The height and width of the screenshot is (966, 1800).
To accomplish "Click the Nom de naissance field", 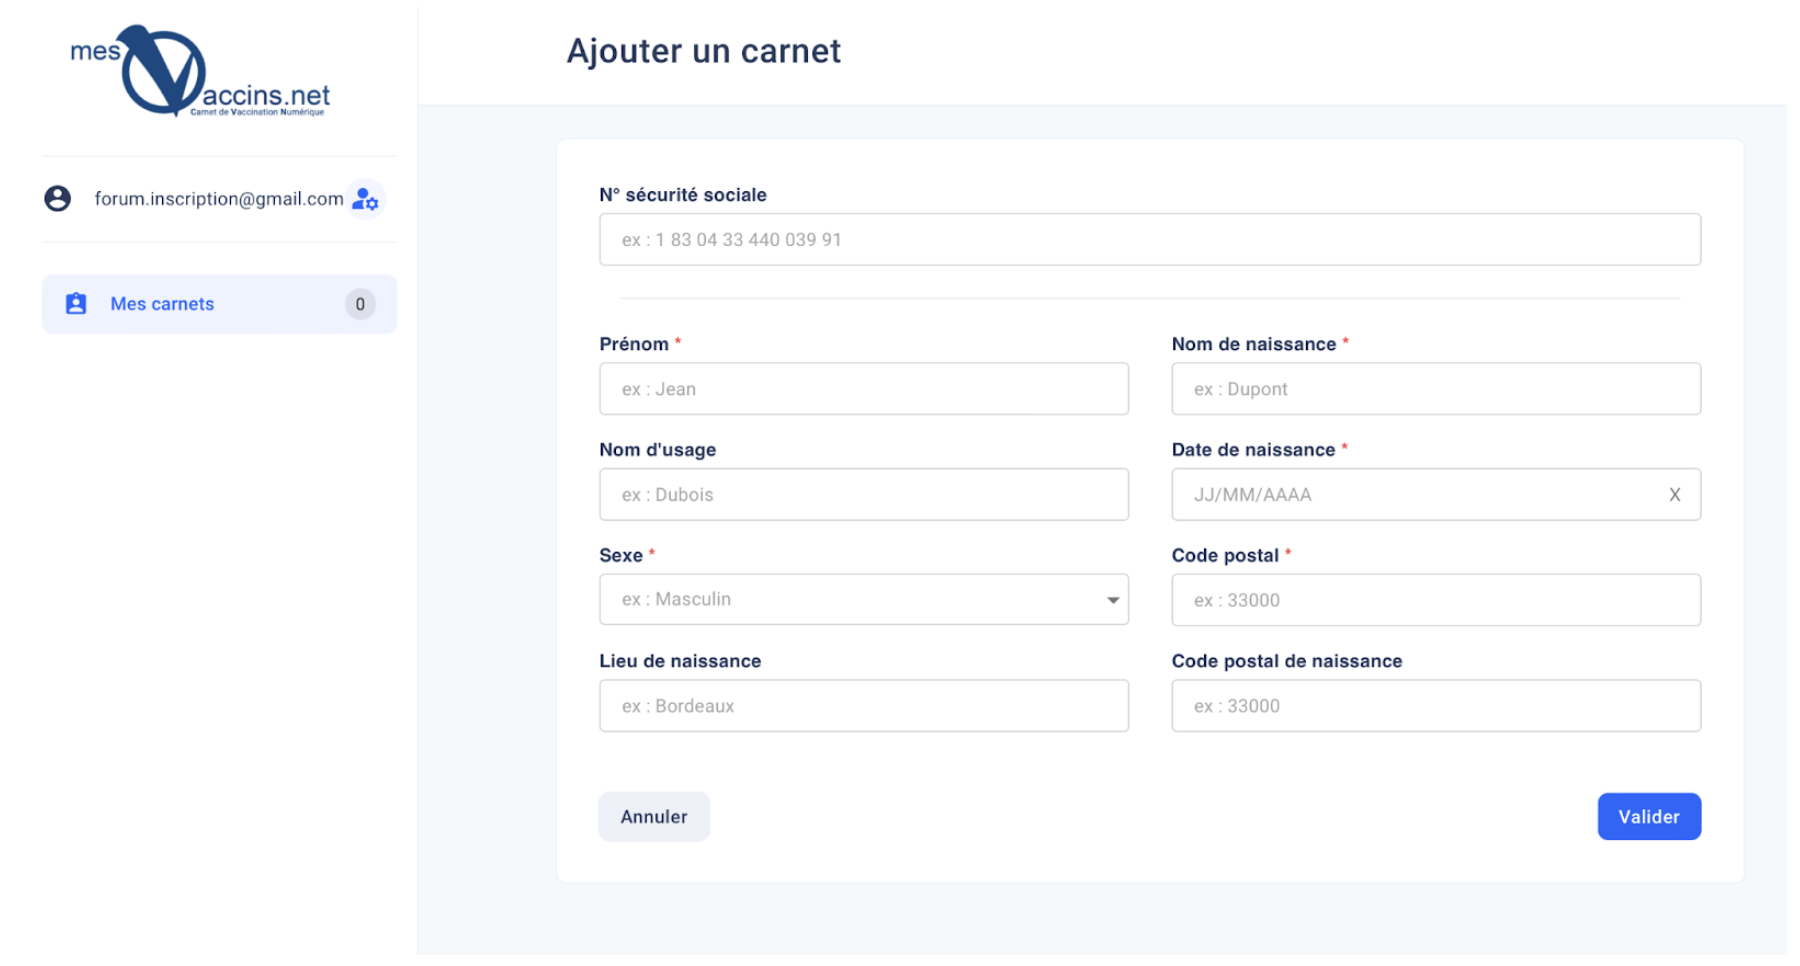I will coord(1436,389).
